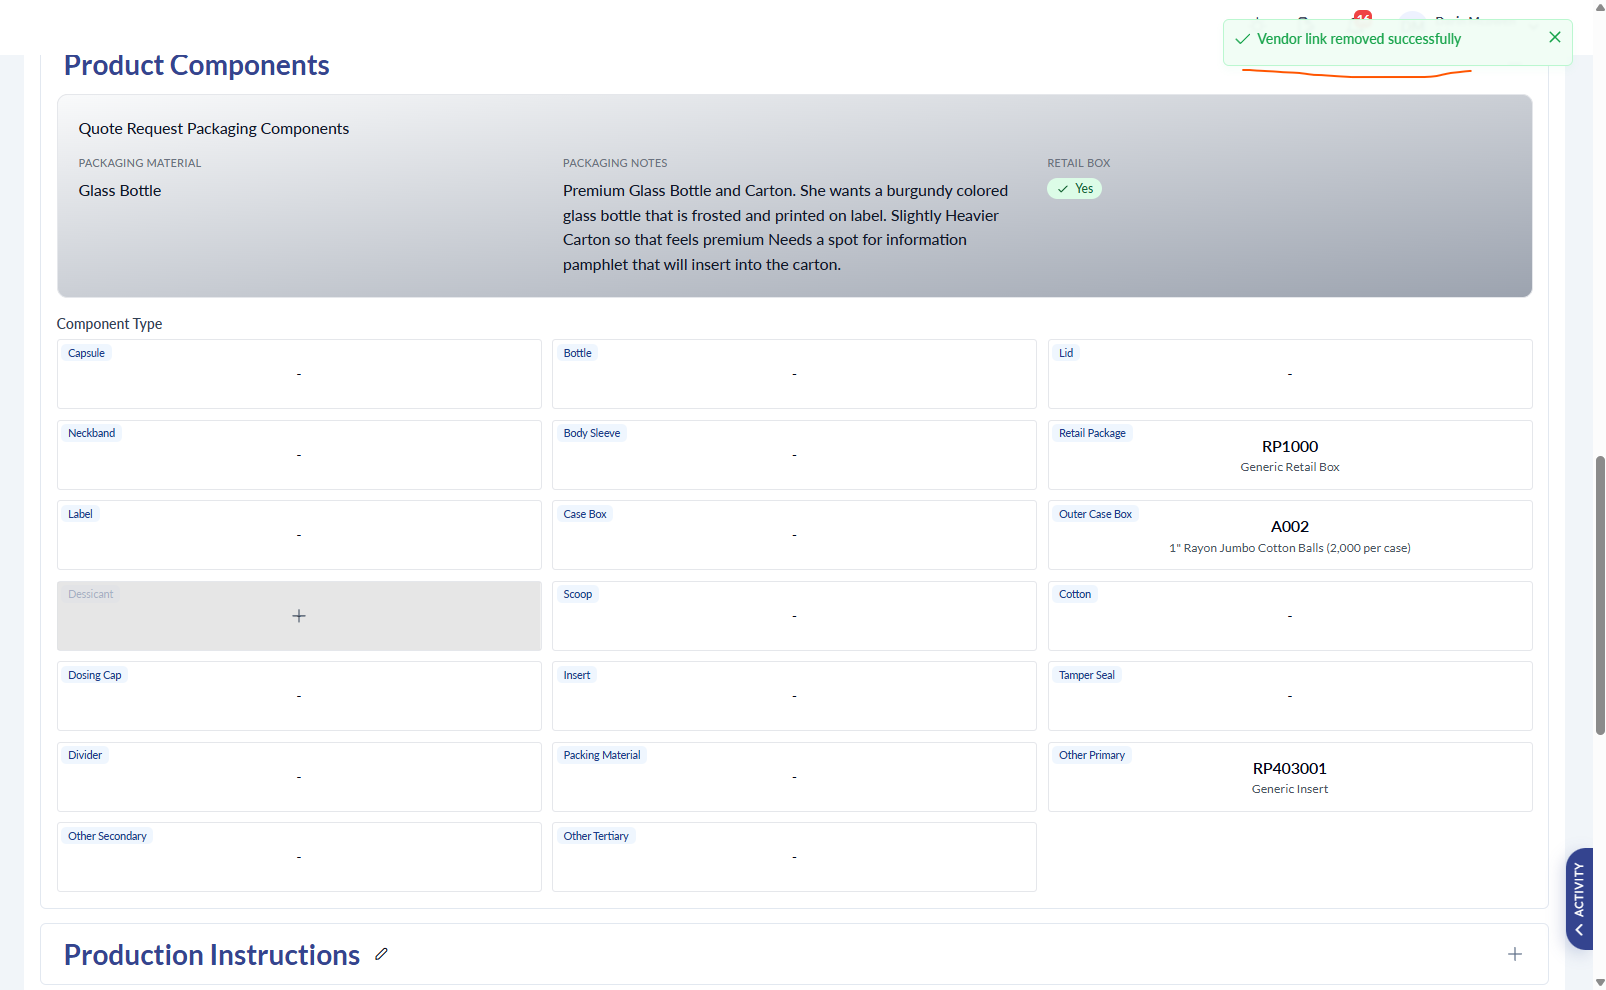Click the Capsule component card
The height and width of the screenshot is (990, 1606).
(x=299, y=374)
